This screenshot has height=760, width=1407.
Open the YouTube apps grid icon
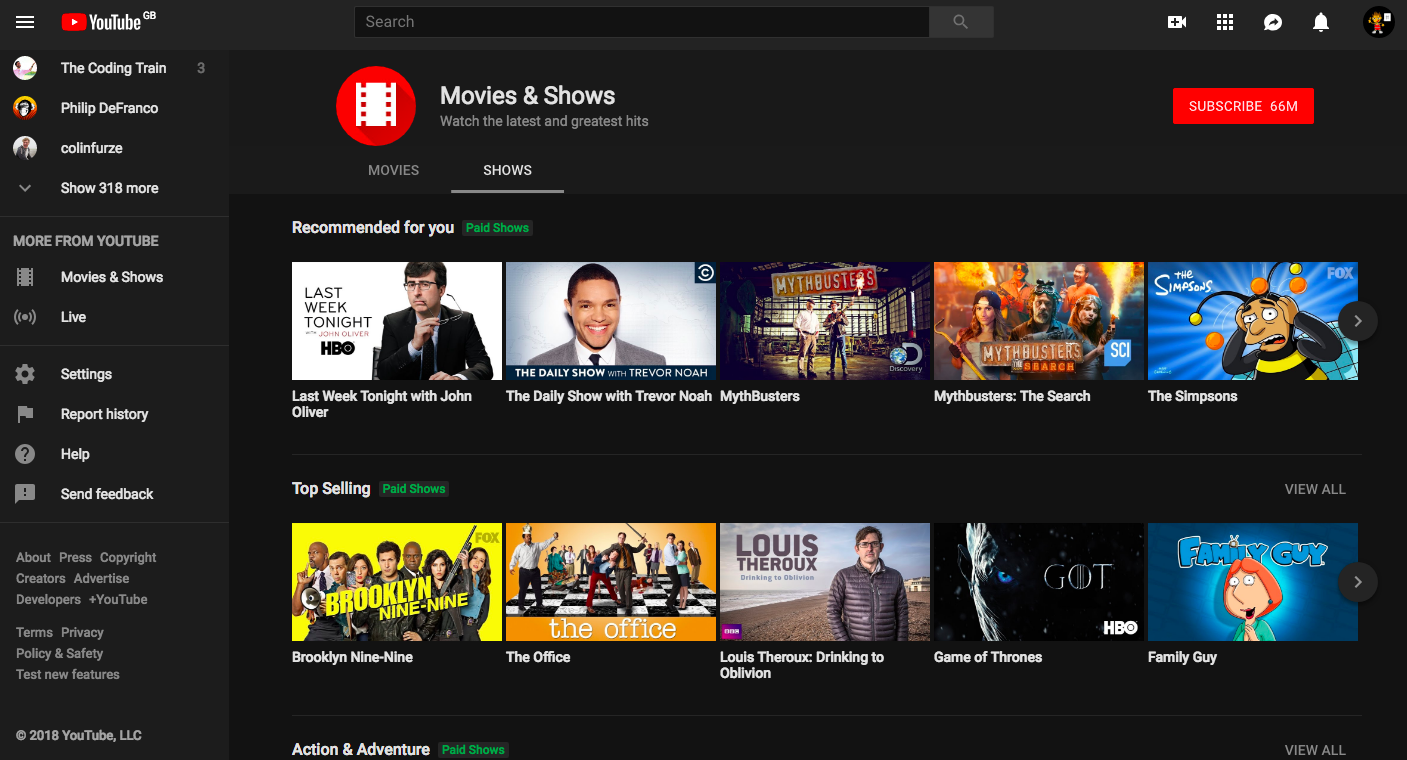1225,22
